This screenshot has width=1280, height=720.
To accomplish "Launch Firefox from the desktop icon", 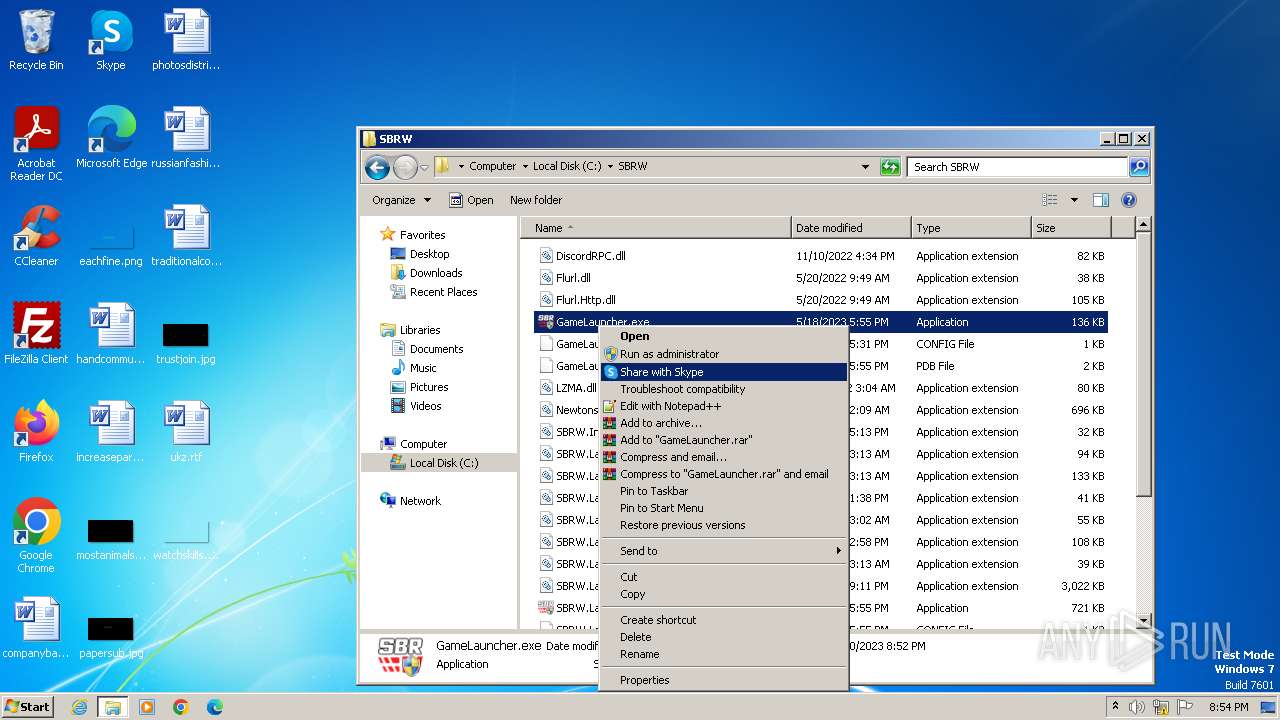I will (36, 432).
